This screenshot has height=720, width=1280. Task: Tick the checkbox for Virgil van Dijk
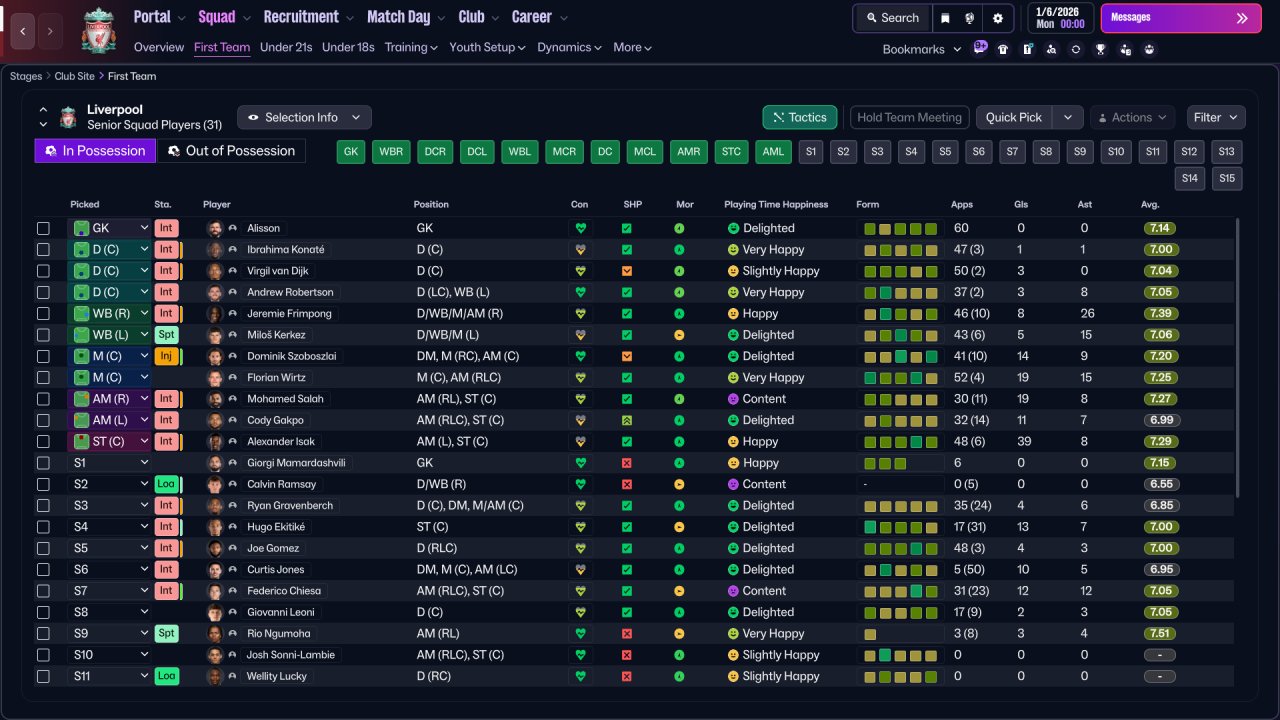tap(43, 271)
